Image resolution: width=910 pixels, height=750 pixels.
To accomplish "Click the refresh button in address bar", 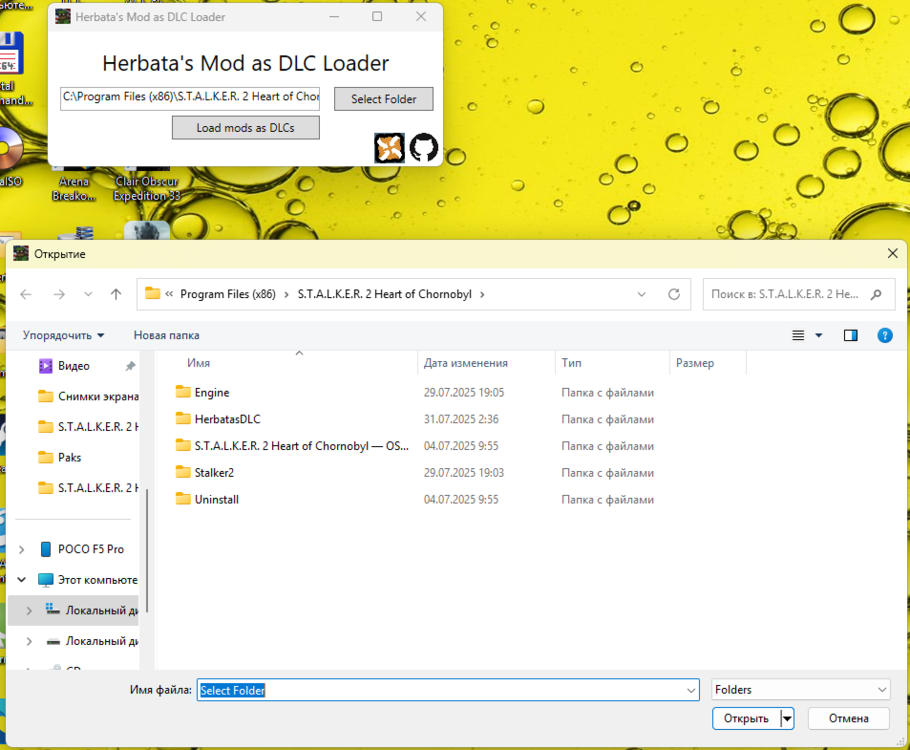I will [674, 294].
